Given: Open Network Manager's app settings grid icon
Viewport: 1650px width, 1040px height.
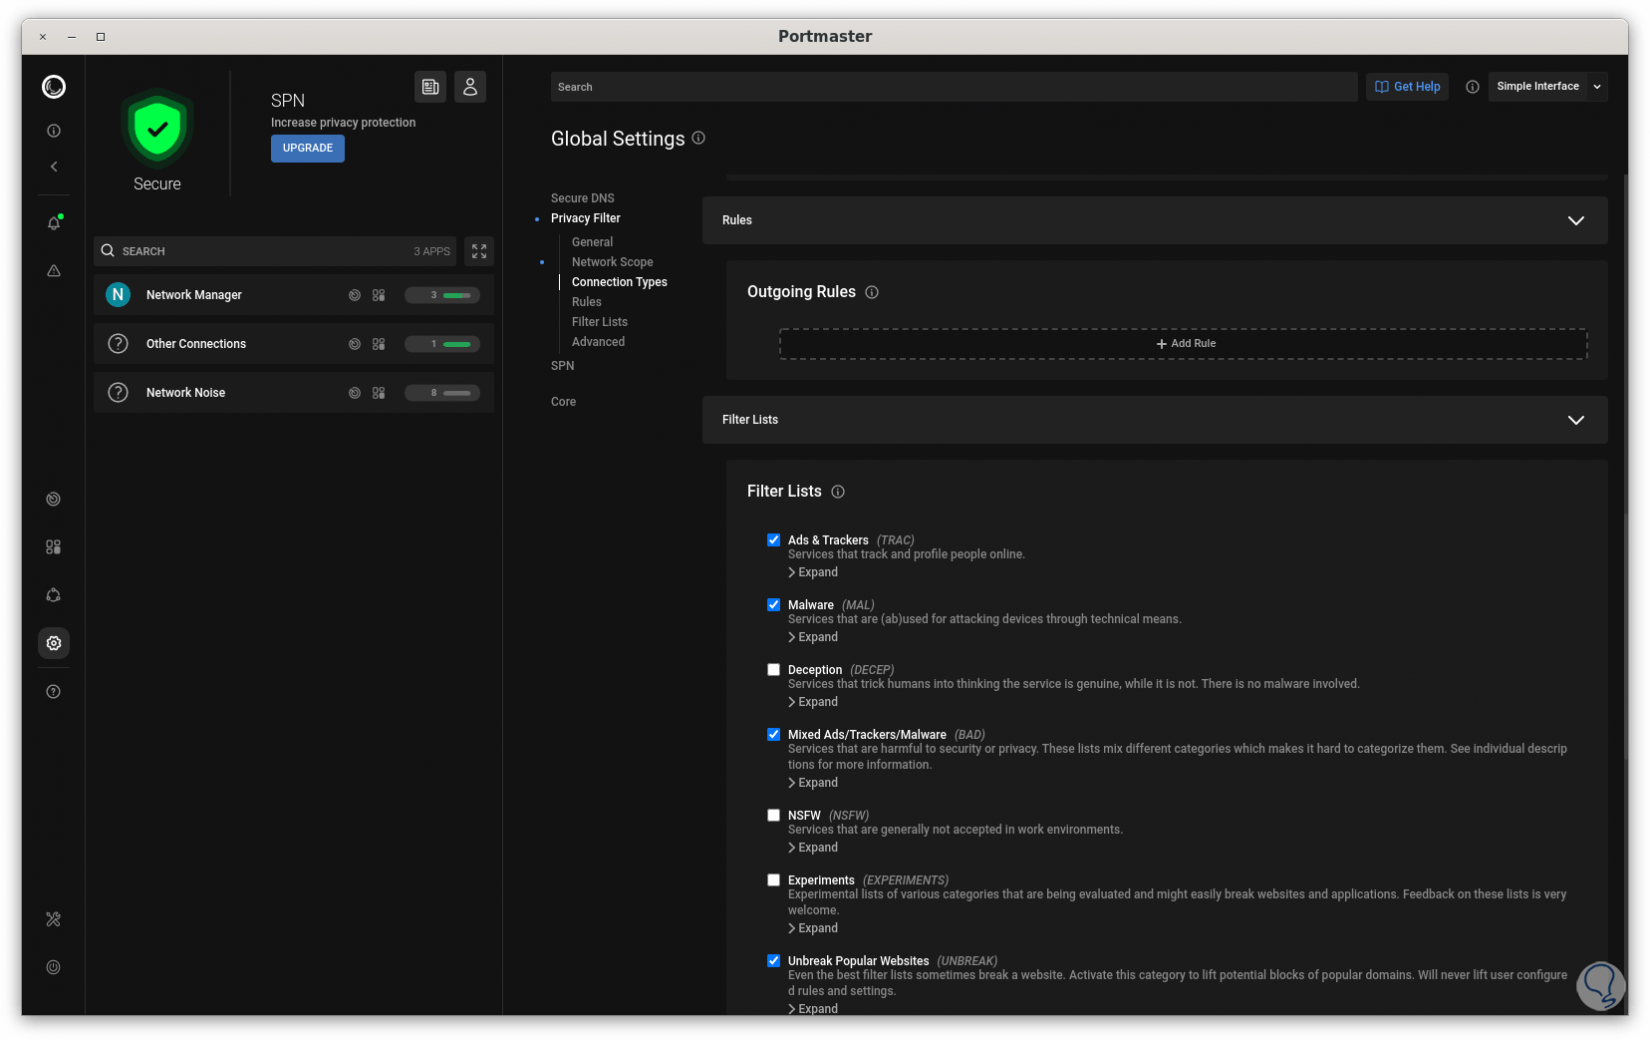Looking at the screenshot, I should click(x=379, y=295).
